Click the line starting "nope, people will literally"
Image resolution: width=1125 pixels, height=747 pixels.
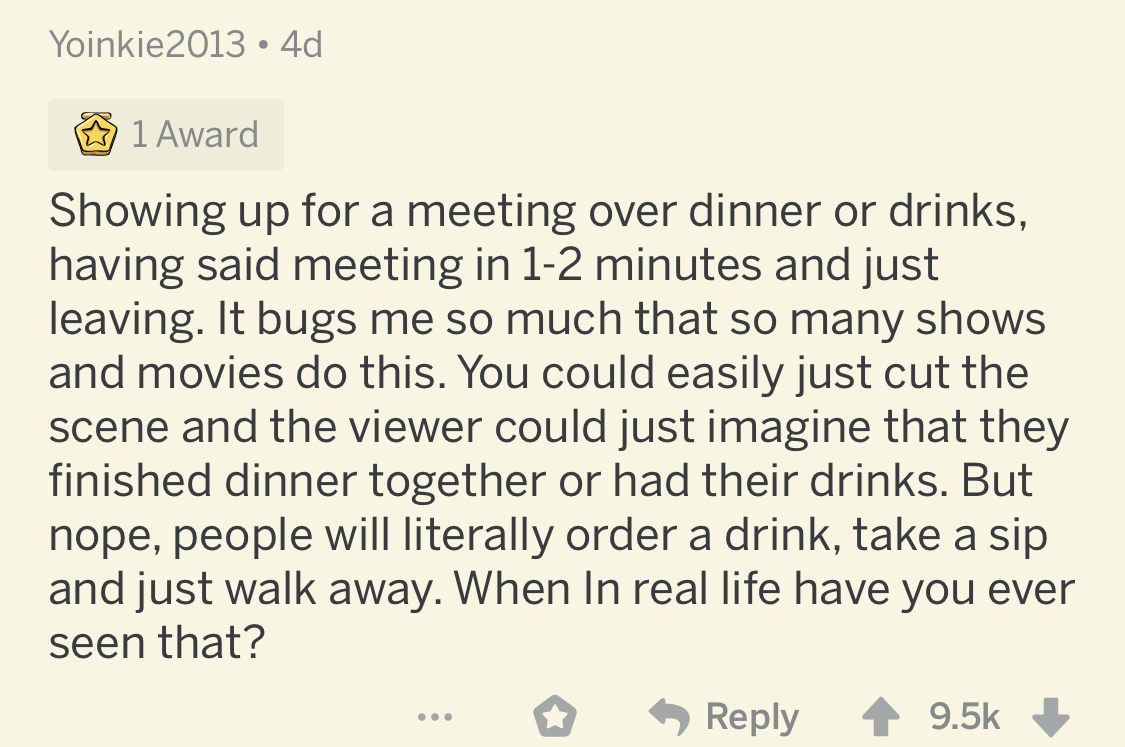(x=548, y=535)
